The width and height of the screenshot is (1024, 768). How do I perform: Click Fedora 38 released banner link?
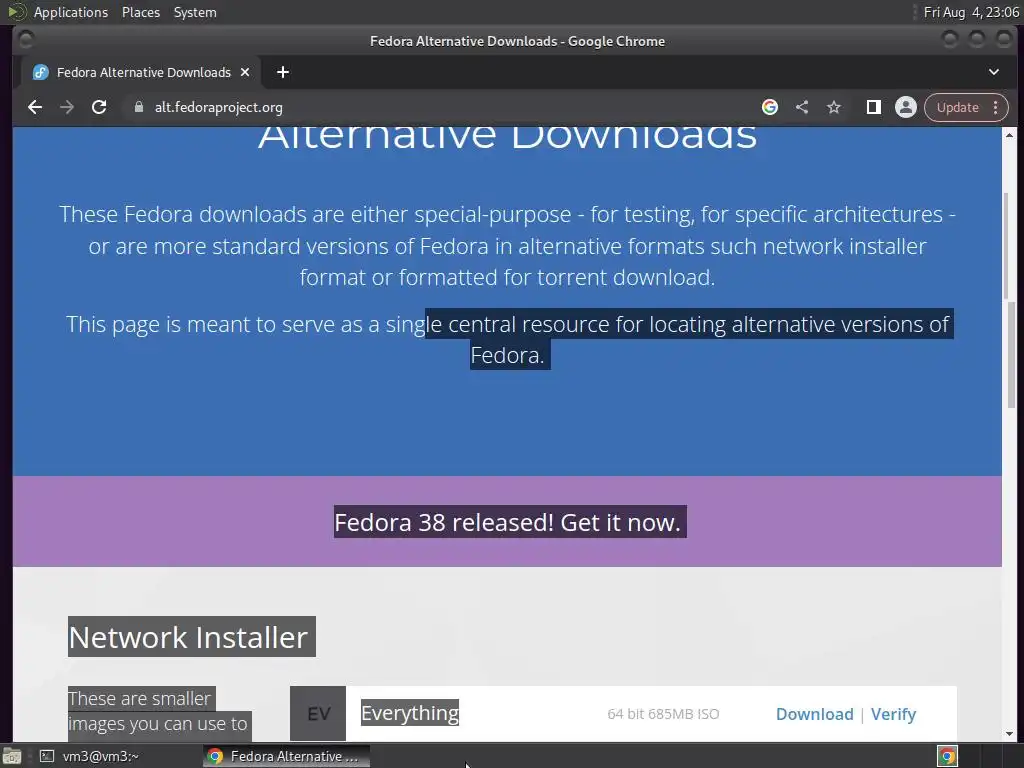click(x=510, y=522)
